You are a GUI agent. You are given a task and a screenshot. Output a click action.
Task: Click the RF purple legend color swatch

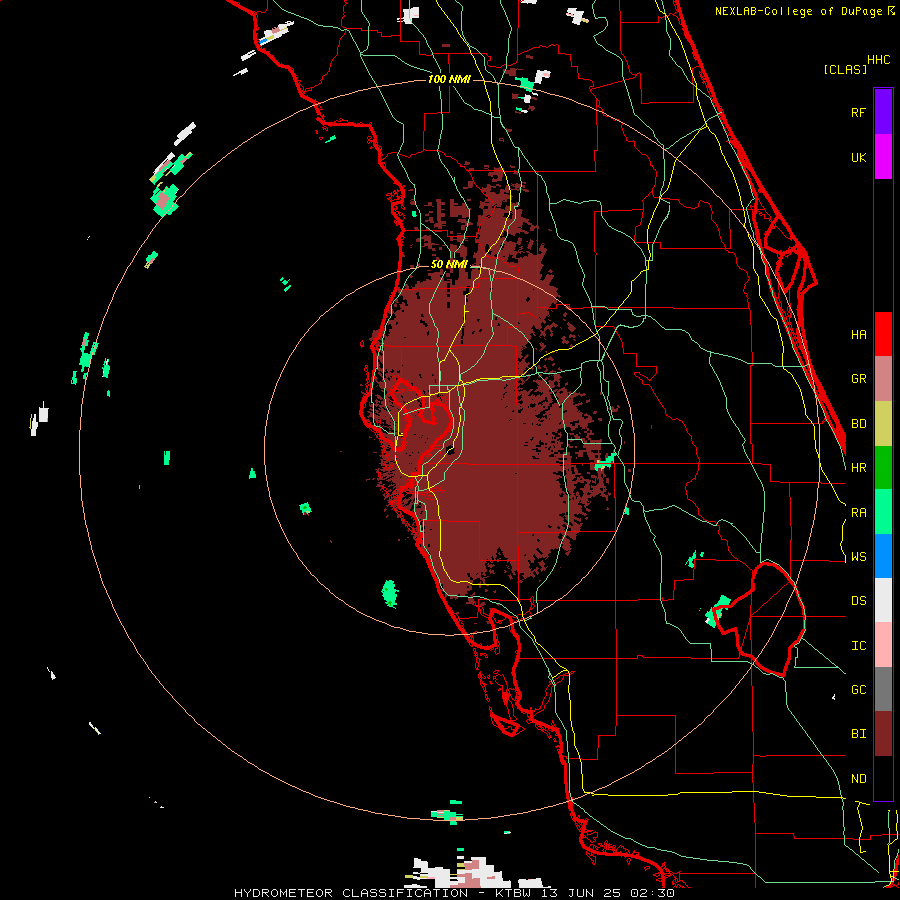coord(883,112)
